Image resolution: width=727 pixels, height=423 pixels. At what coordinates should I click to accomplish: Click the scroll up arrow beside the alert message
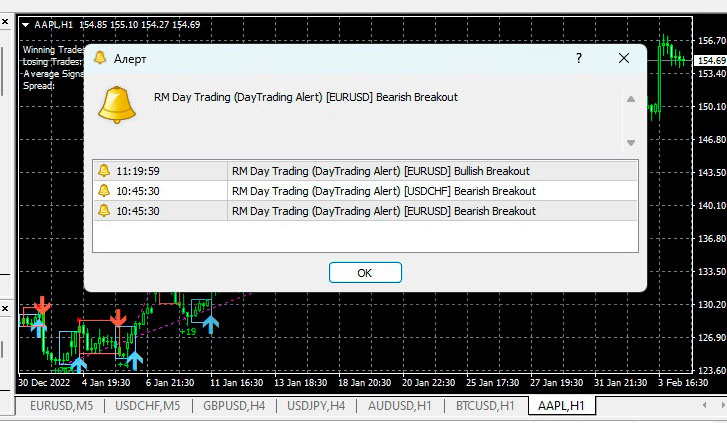coord(629,99)
